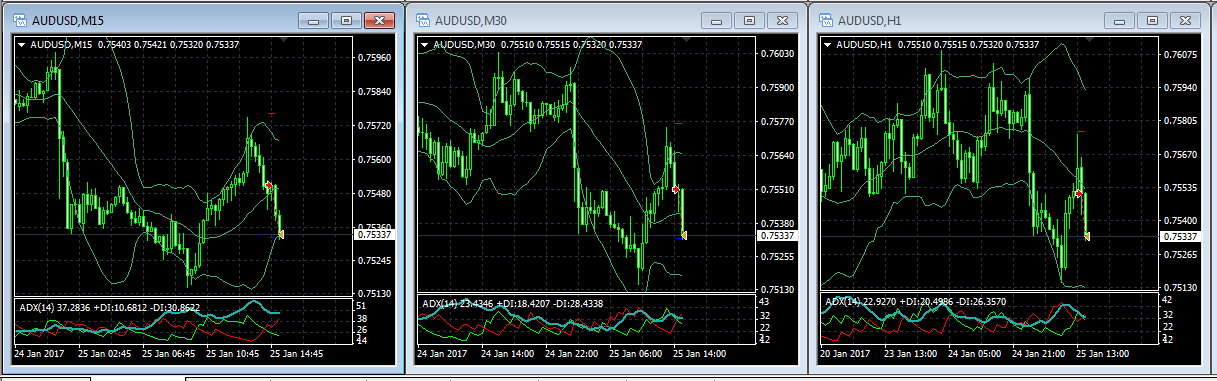Open the M15 chart's triangle dropdown menu
This screenshot has width=1217, height=381.
pyautogui.click(x=22, y=44)
